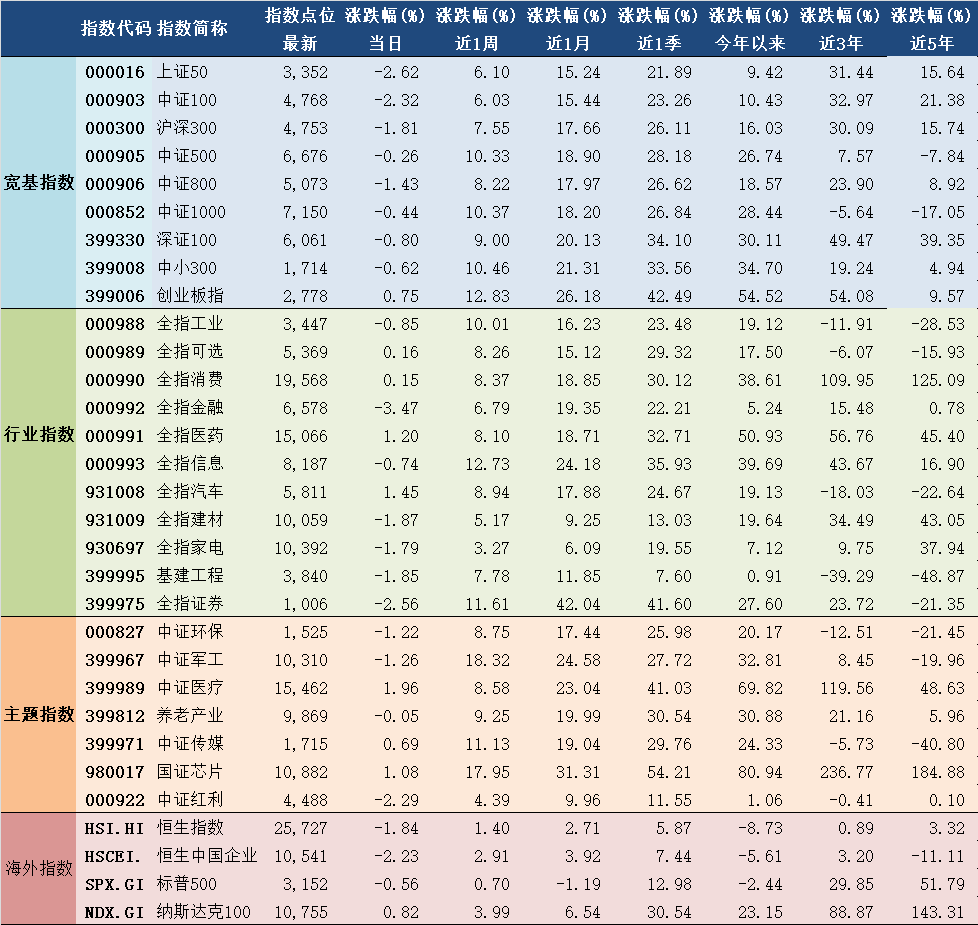This screenshot has height=925, width=978.
Task: Select the 中证500 name cell
Action: (186, 156)
